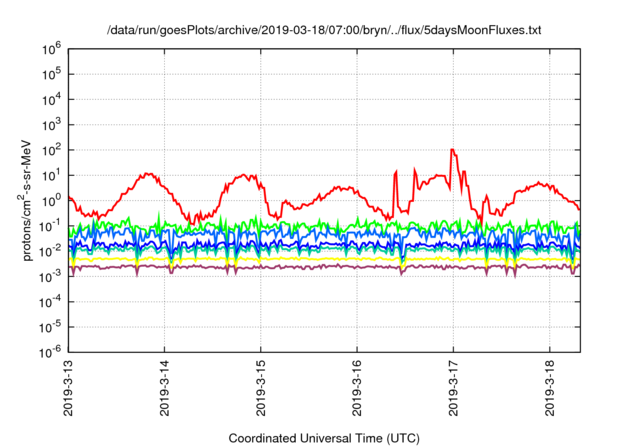
Task: Click the 10^4 y-axis tick label
Action: point(51,100)
